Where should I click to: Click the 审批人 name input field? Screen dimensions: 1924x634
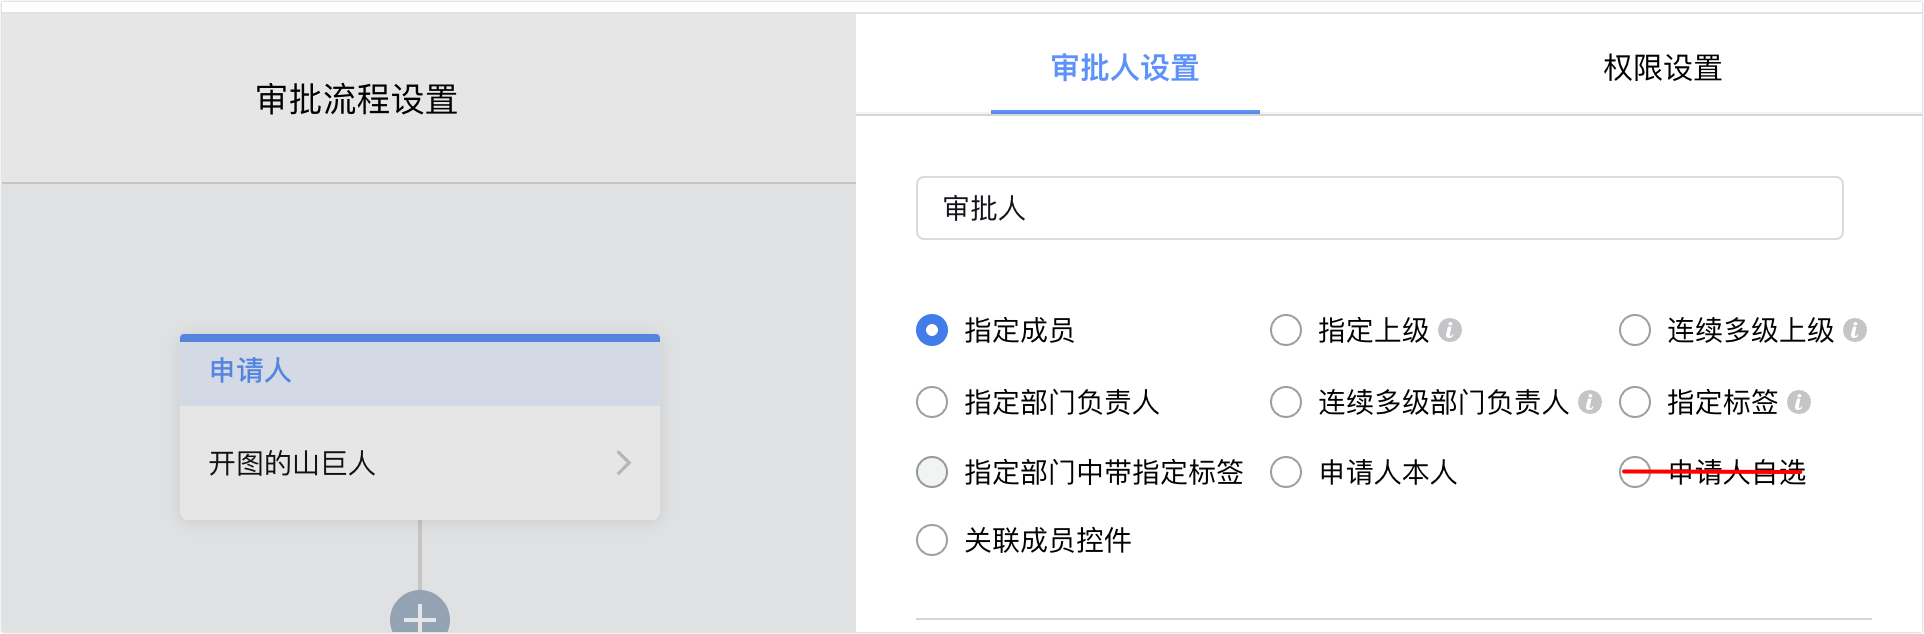pyautogui.click(x=1379, y=208)
